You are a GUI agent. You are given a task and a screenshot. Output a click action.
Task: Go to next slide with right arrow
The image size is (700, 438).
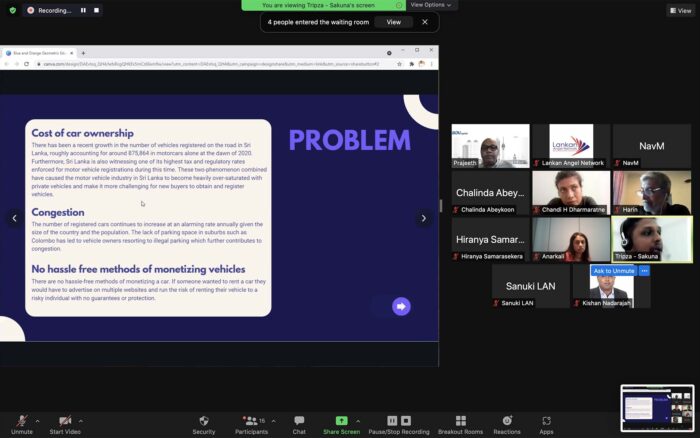tap(423, 218)
